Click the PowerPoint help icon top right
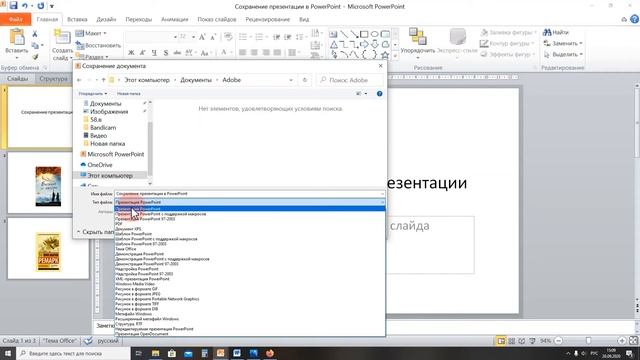Viewport: 640px width, 360px height. (x=634, y=19)
